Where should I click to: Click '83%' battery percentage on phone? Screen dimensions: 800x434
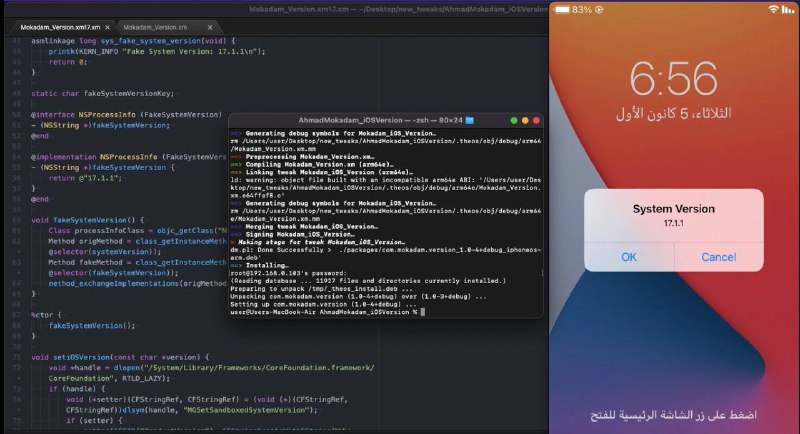tap(582, 10)
